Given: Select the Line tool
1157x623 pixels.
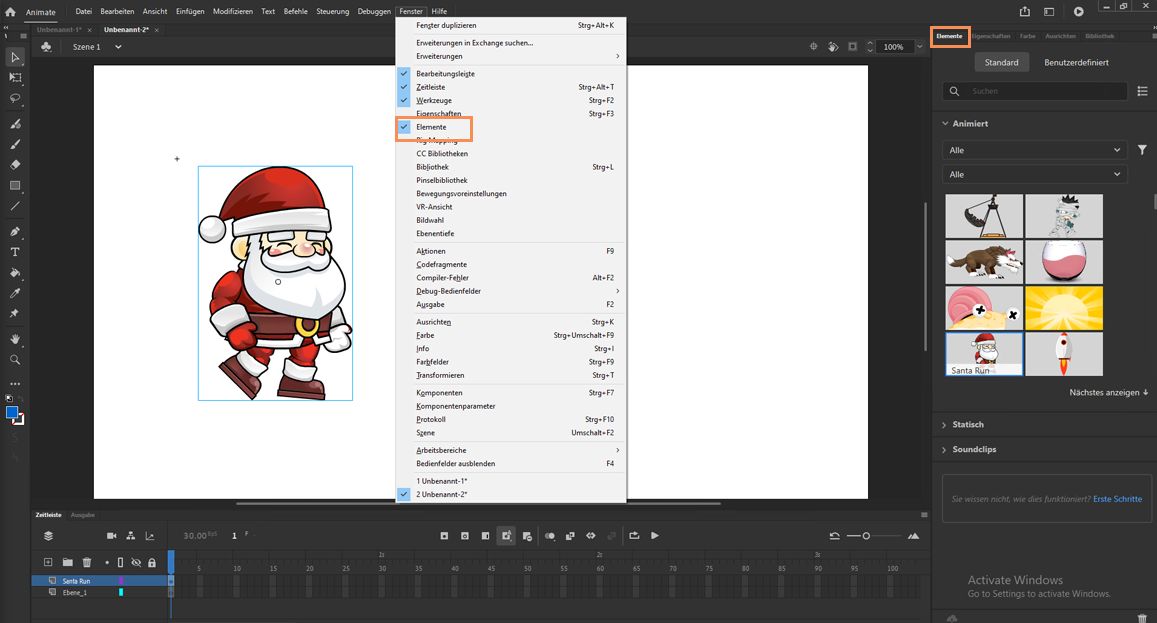Looking at the screenshot, I should (x=15, y=206).
